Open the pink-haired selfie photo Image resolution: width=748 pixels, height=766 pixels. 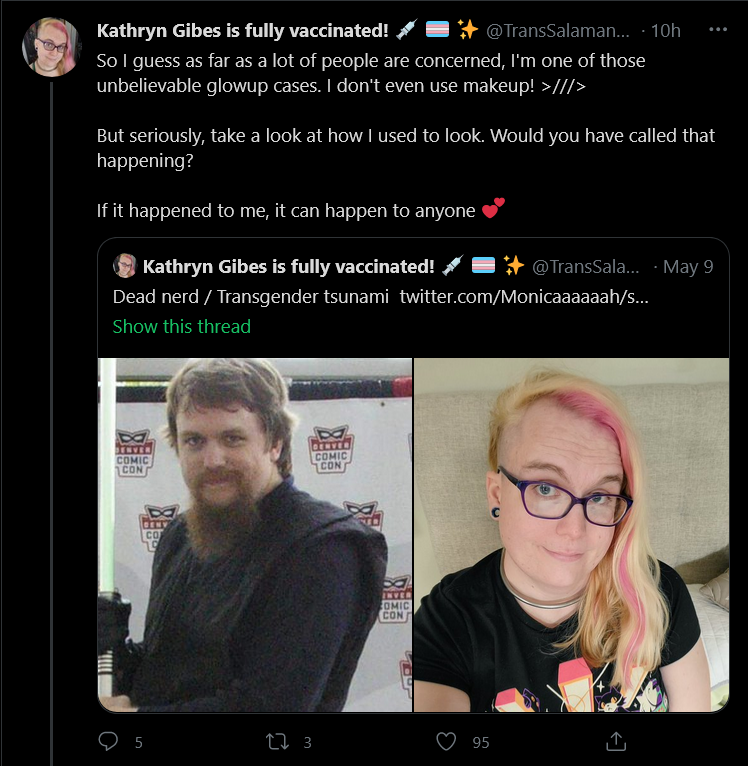[x=571, y=535]
